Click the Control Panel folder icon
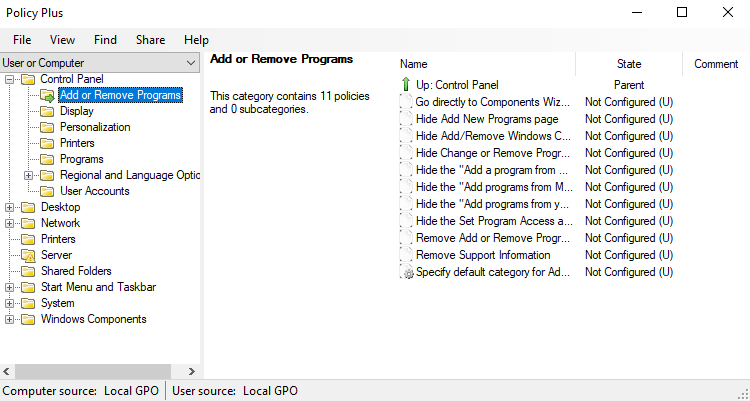The height and width of the screenshot is (401, 750). pos(28,79)
